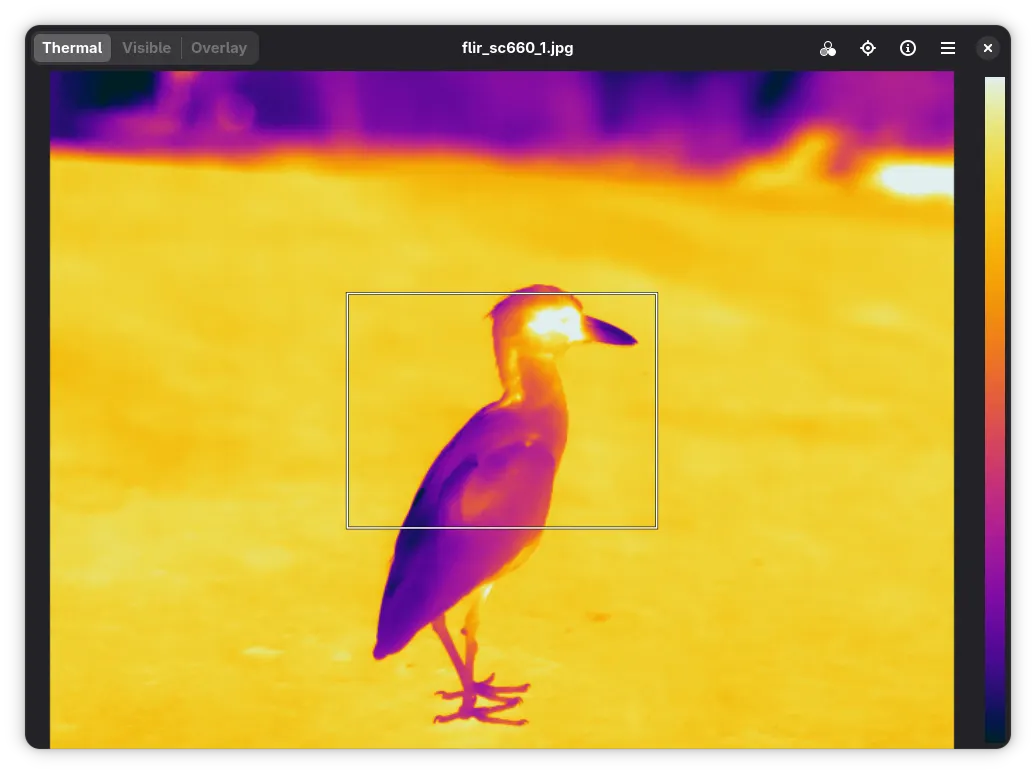Open the hamburger main menu
Image resolution: width=1036 pixels, height=774 pixels.
[948, 48]
